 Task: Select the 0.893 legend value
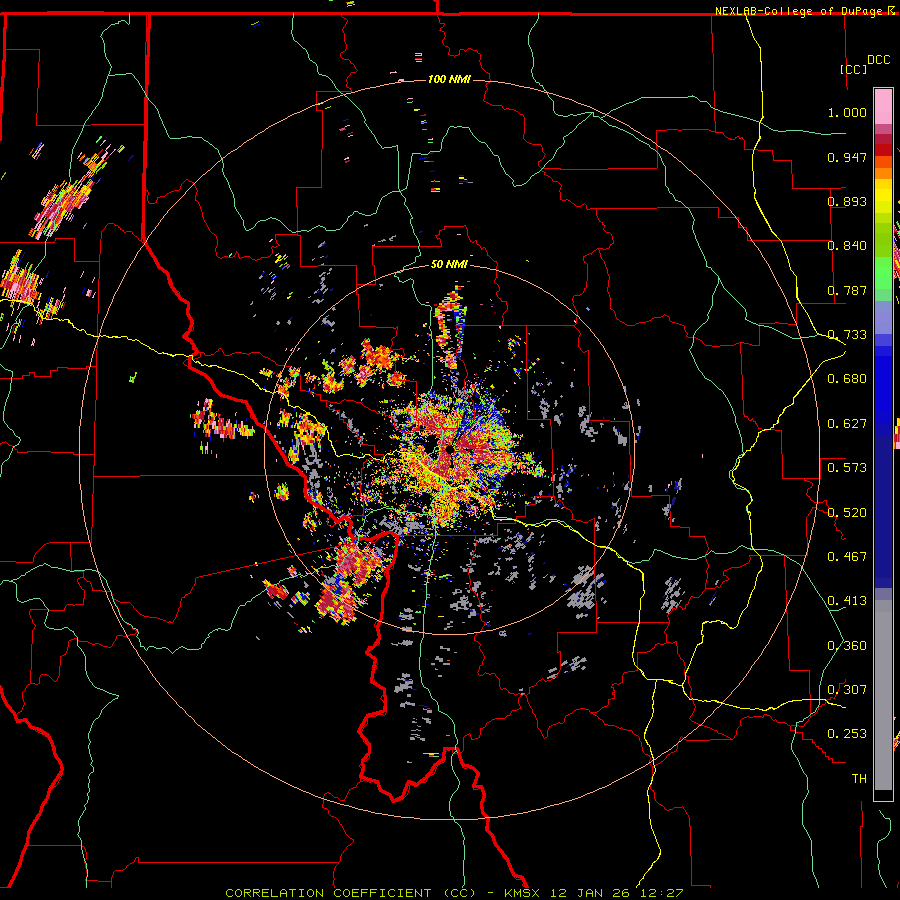click(x=847, y=201)
